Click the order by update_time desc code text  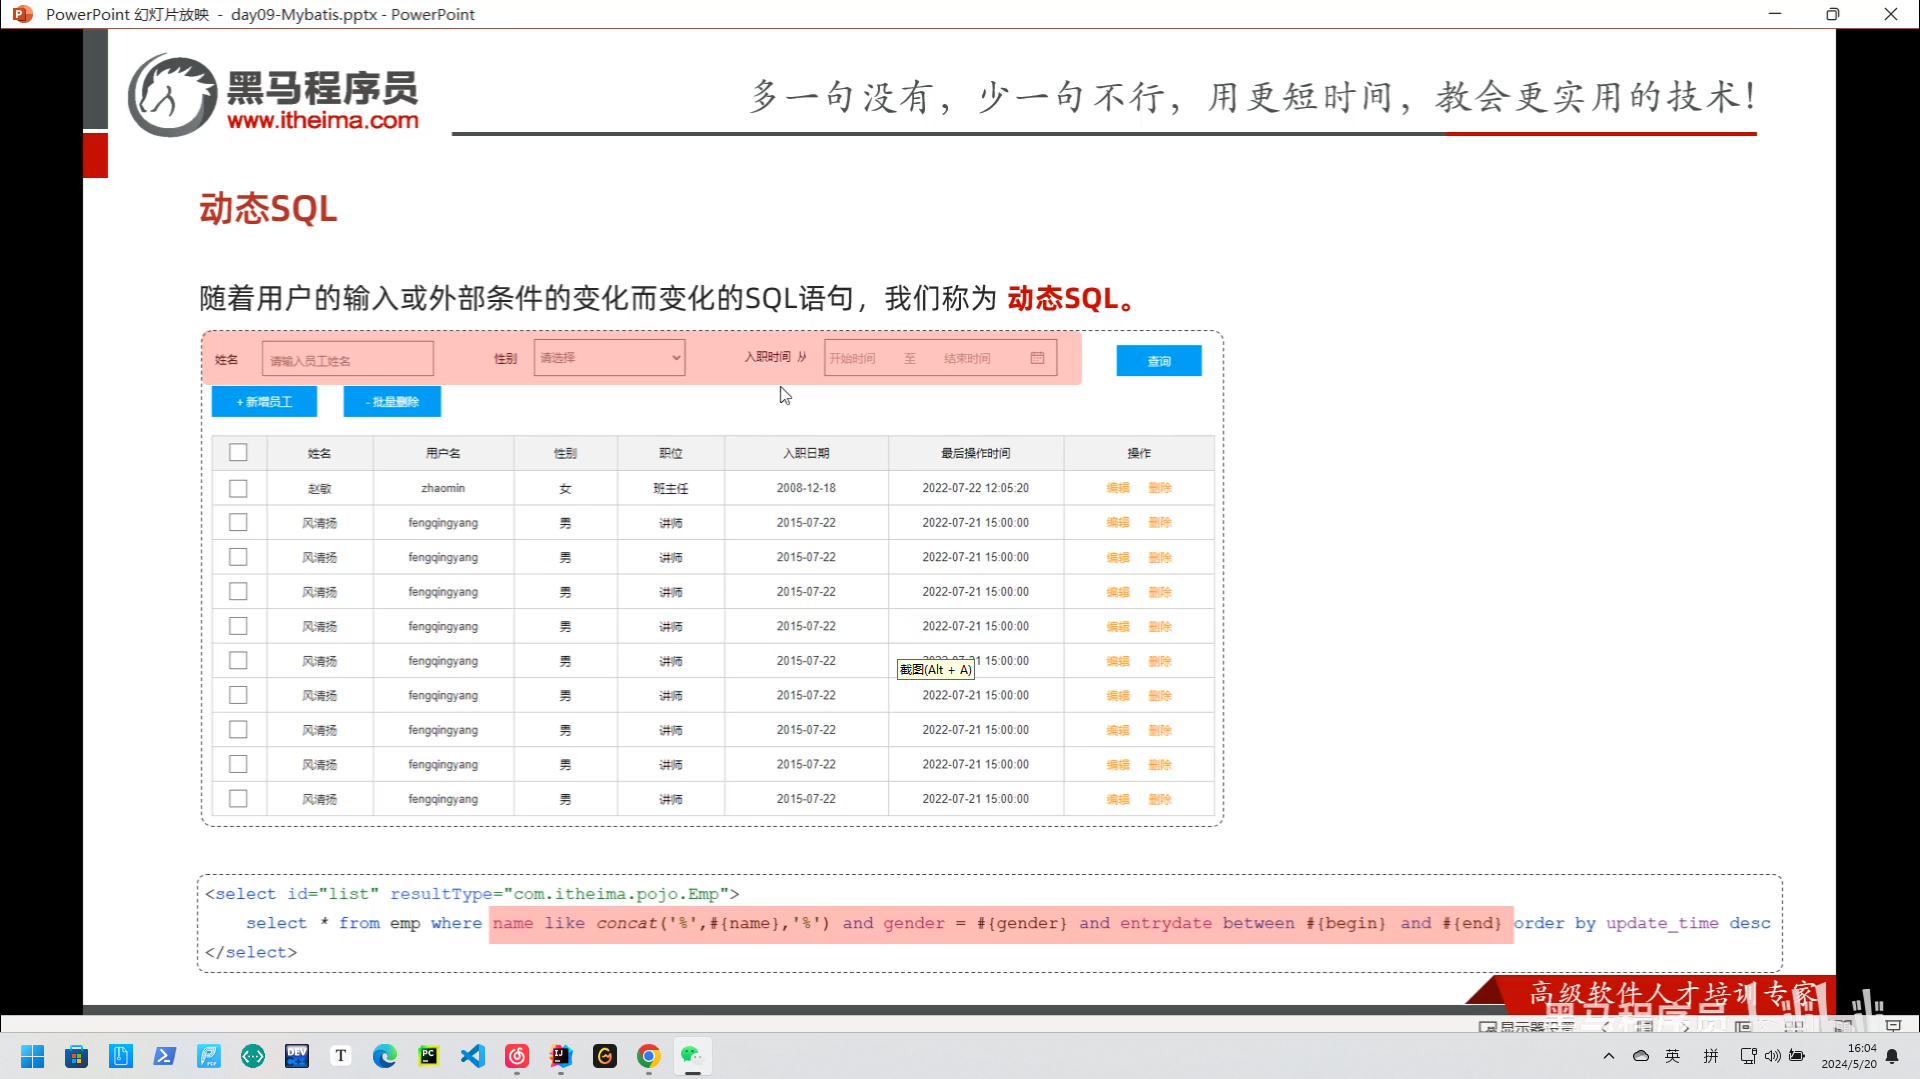[1642, 923]
